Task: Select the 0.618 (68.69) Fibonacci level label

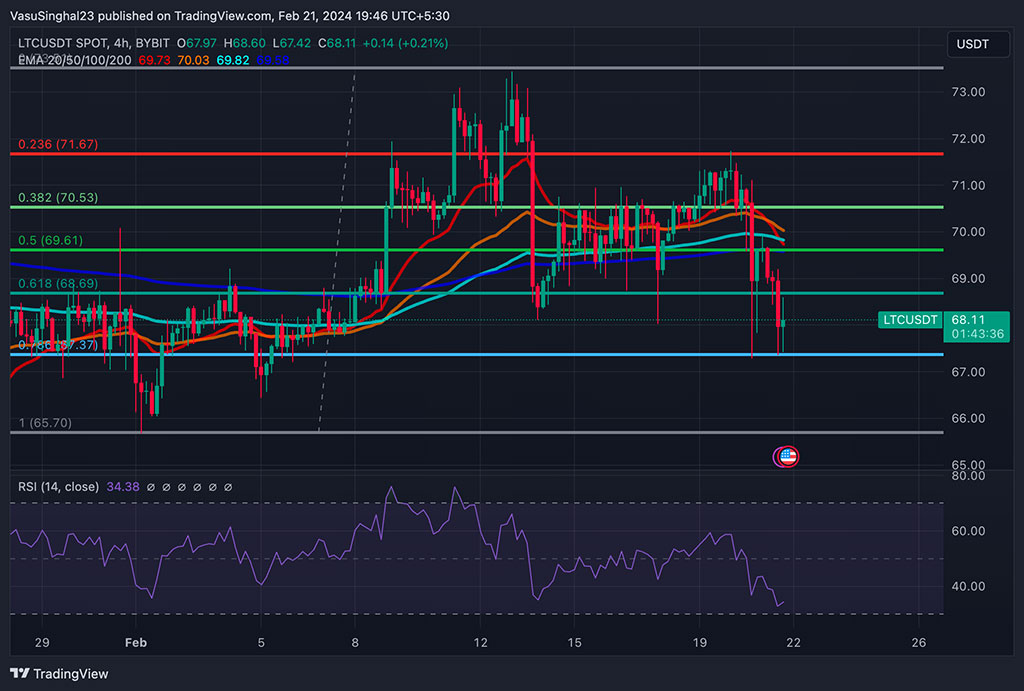Action: tap(57, 284)
